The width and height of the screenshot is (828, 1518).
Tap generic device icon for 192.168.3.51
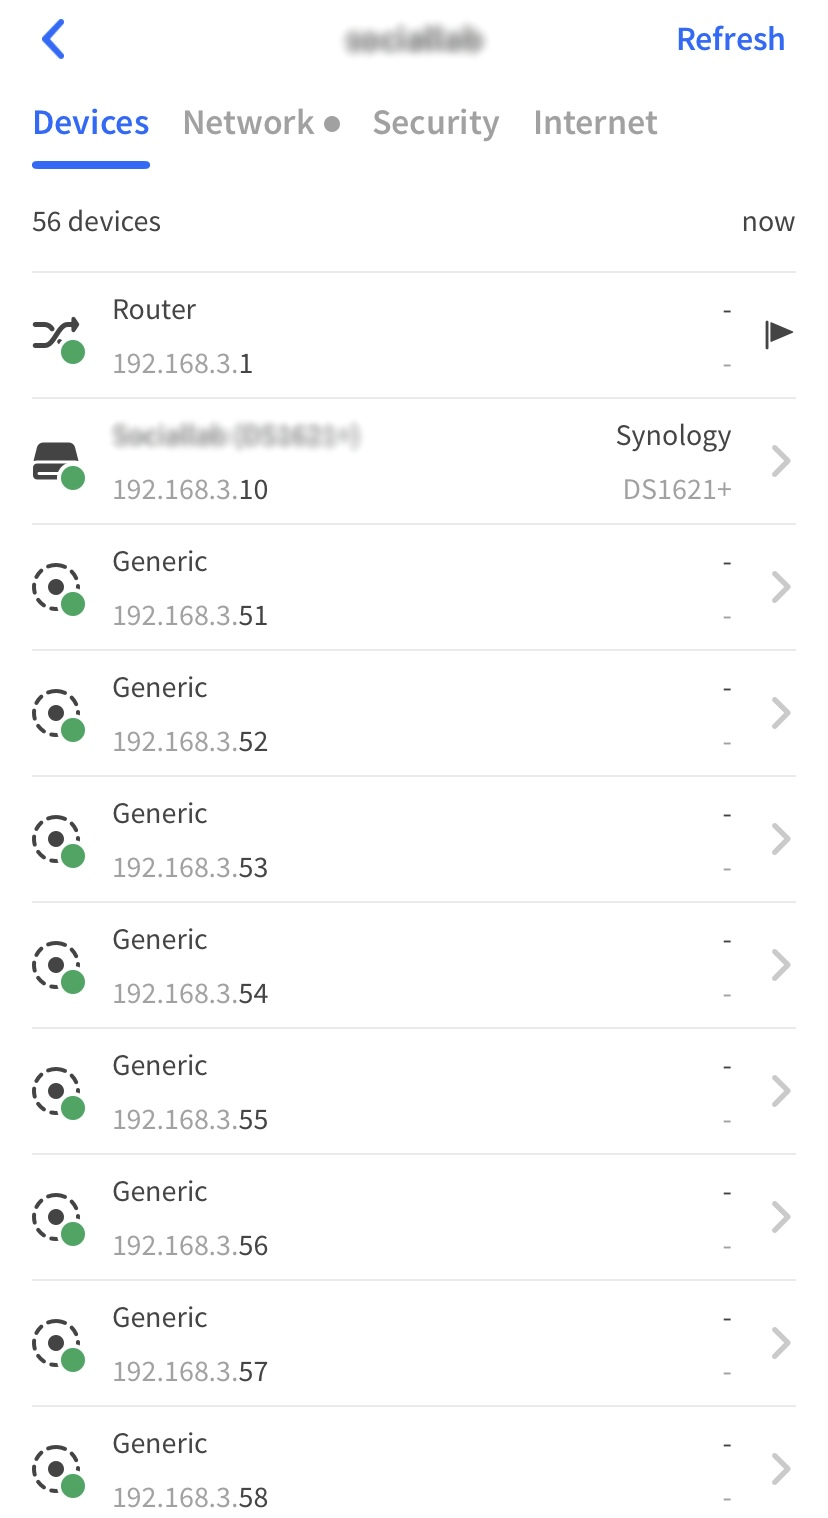(x=56, y=588)
